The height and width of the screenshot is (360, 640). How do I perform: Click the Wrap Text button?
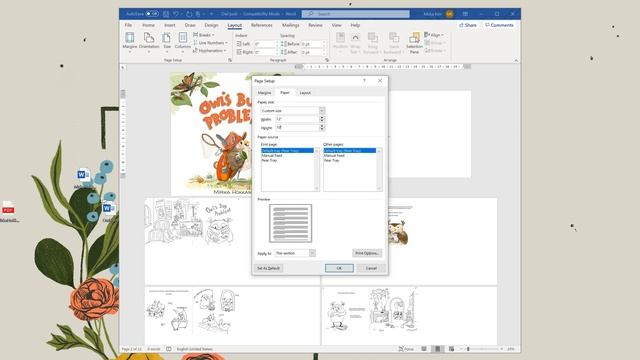coord(355,42)
